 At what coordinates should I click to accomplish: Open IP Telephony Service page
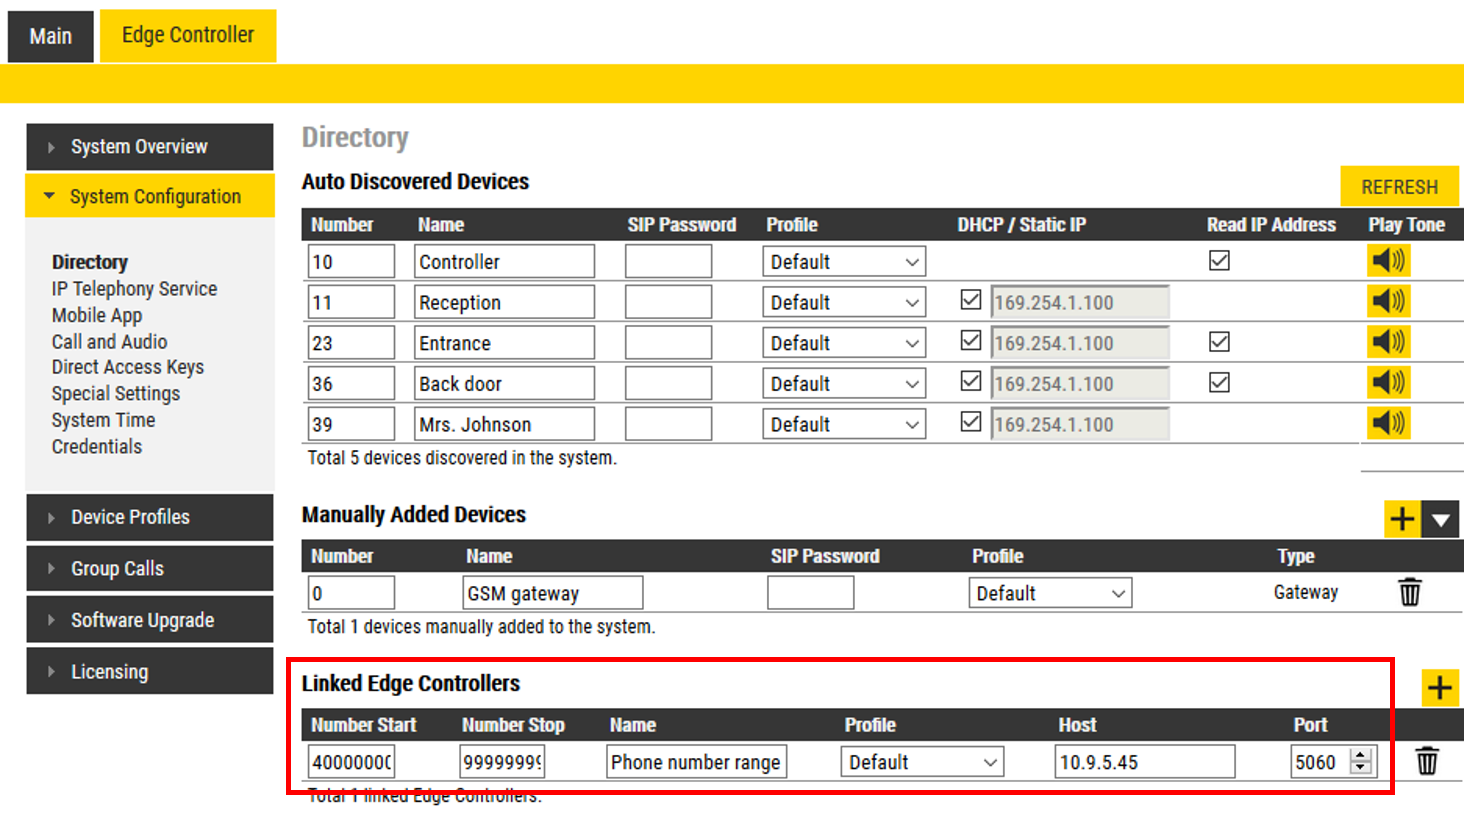(134, 289)
